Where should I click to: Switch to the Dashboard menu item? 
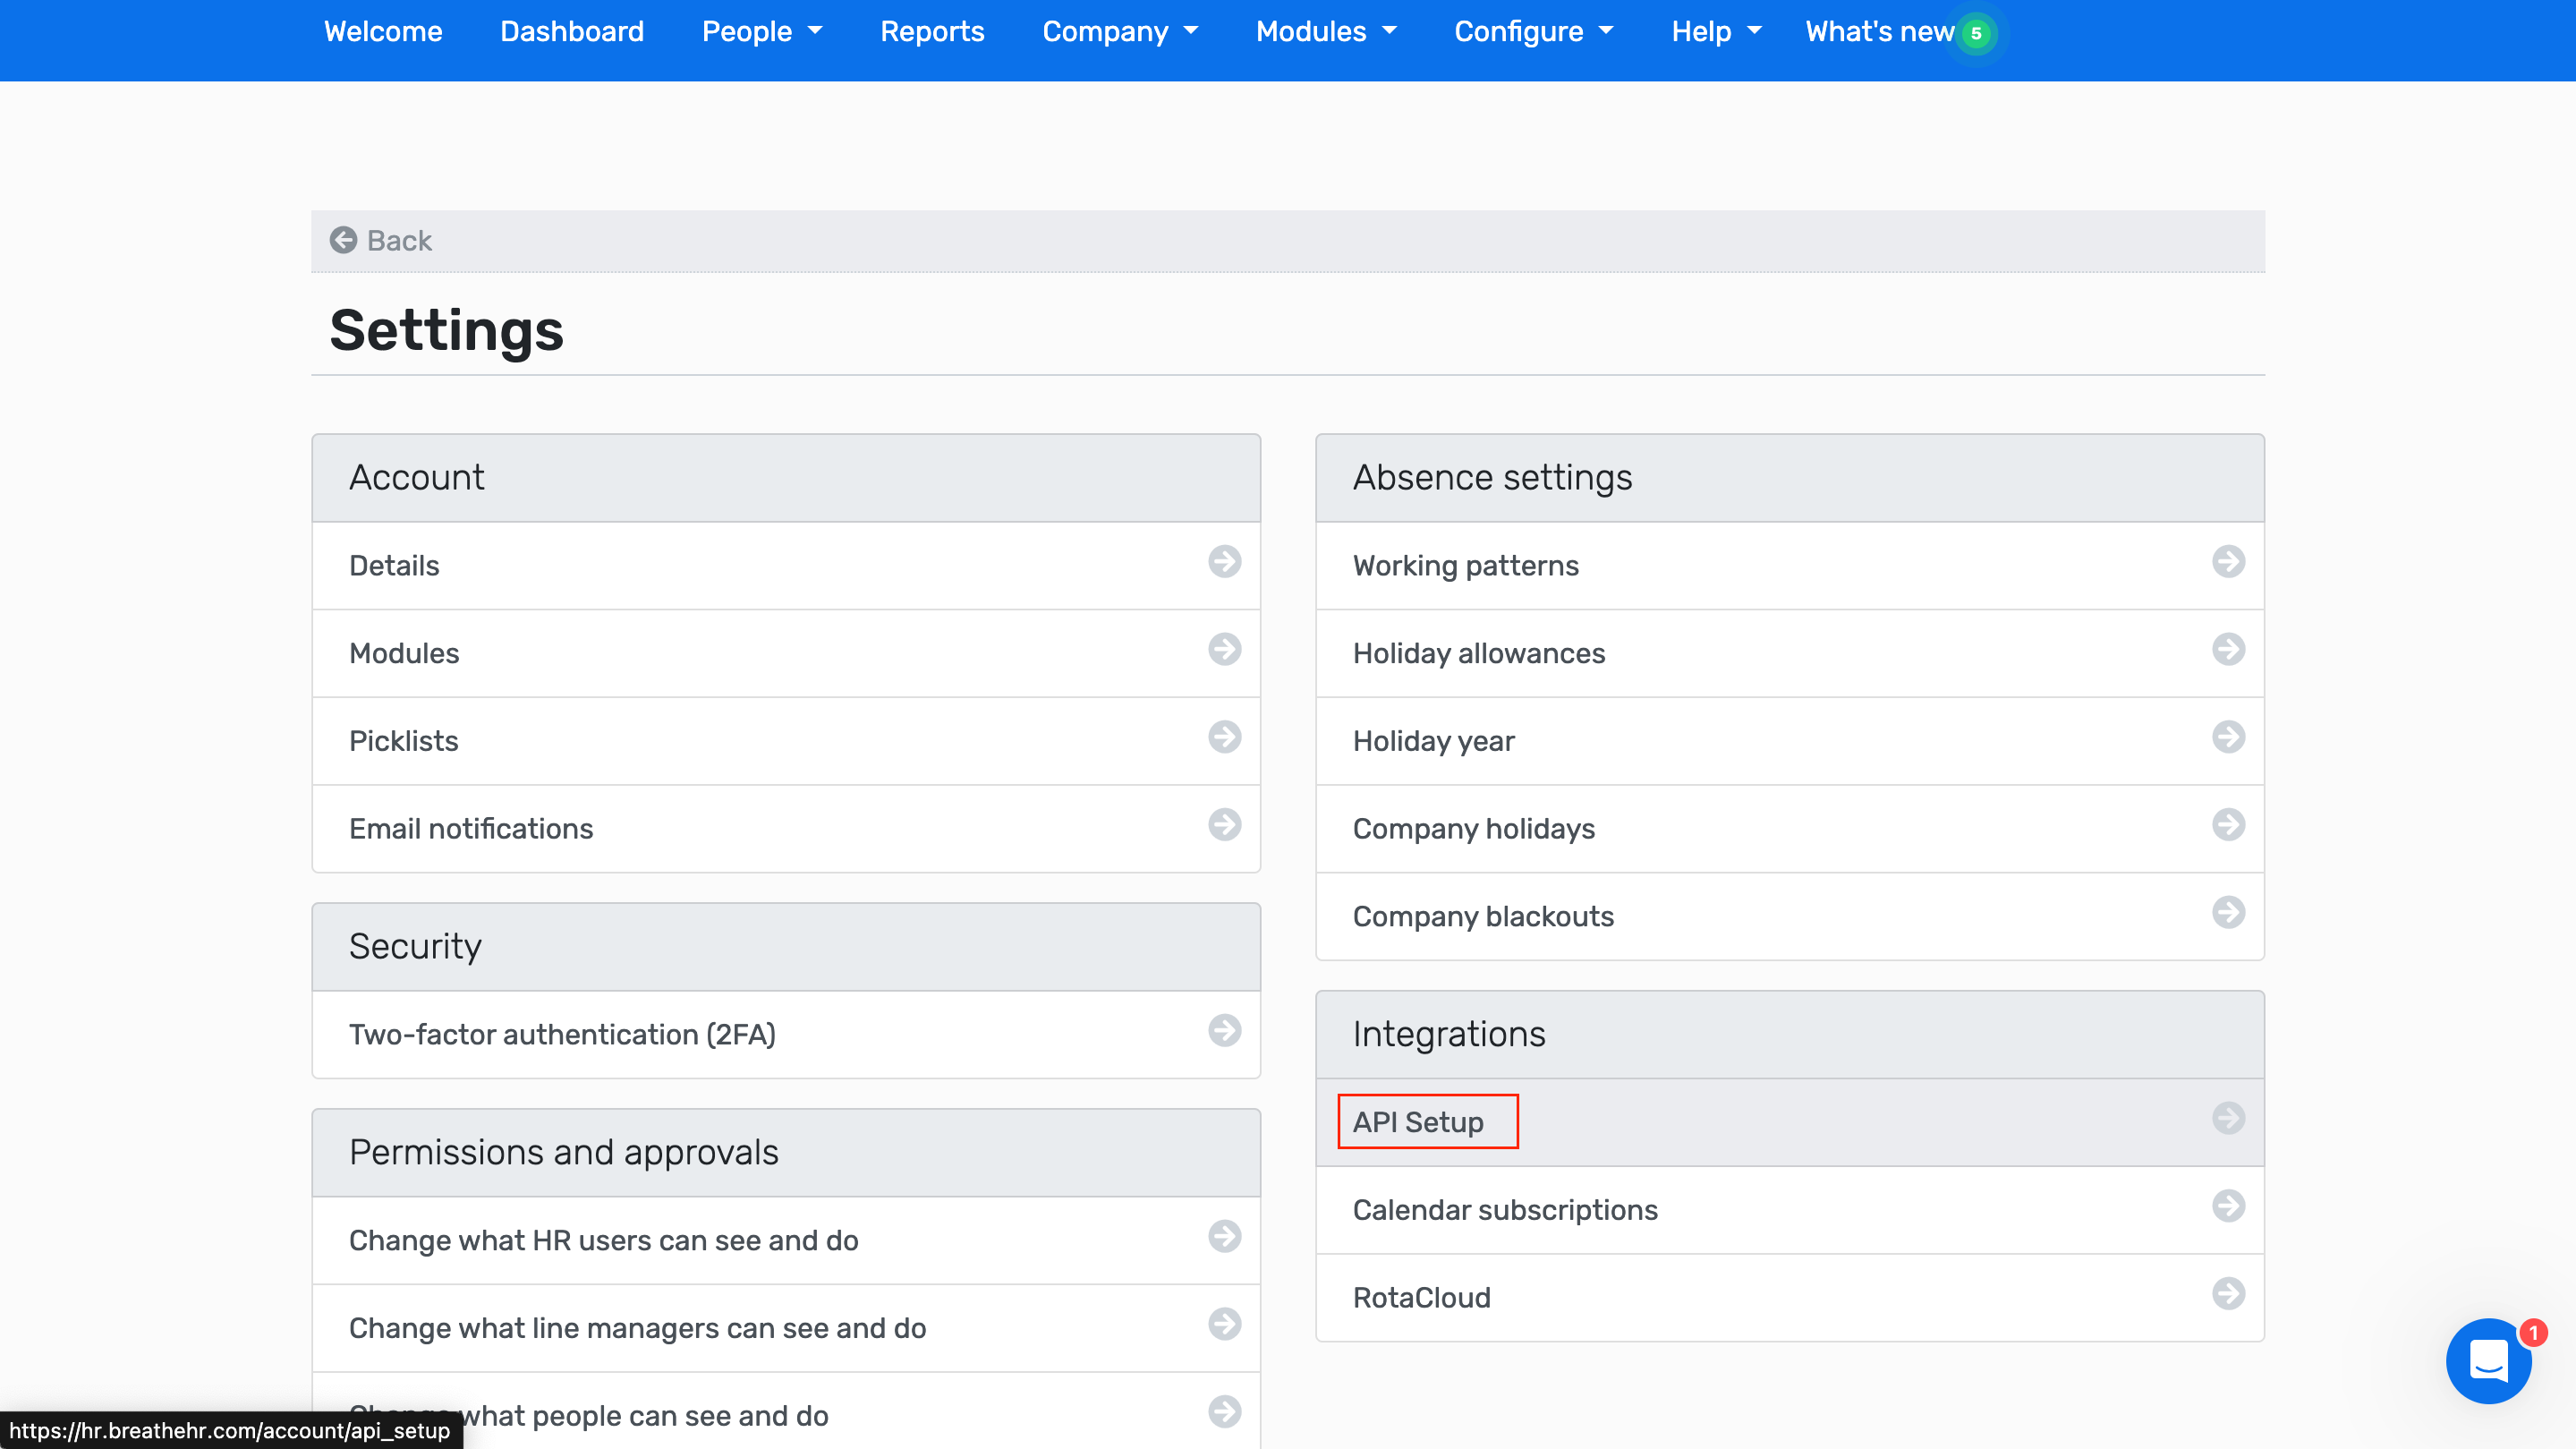point(571,31)
